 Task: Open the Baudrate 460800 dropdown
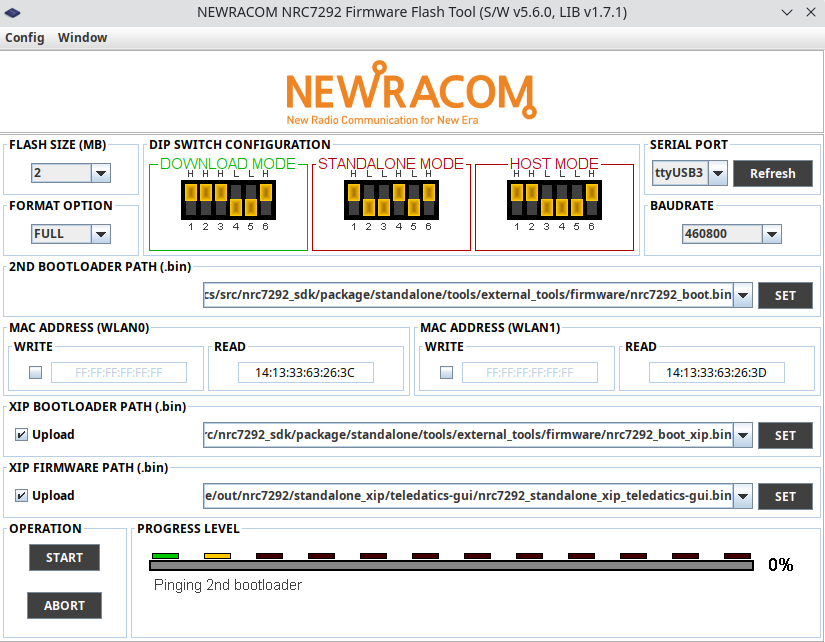[772, 234]
